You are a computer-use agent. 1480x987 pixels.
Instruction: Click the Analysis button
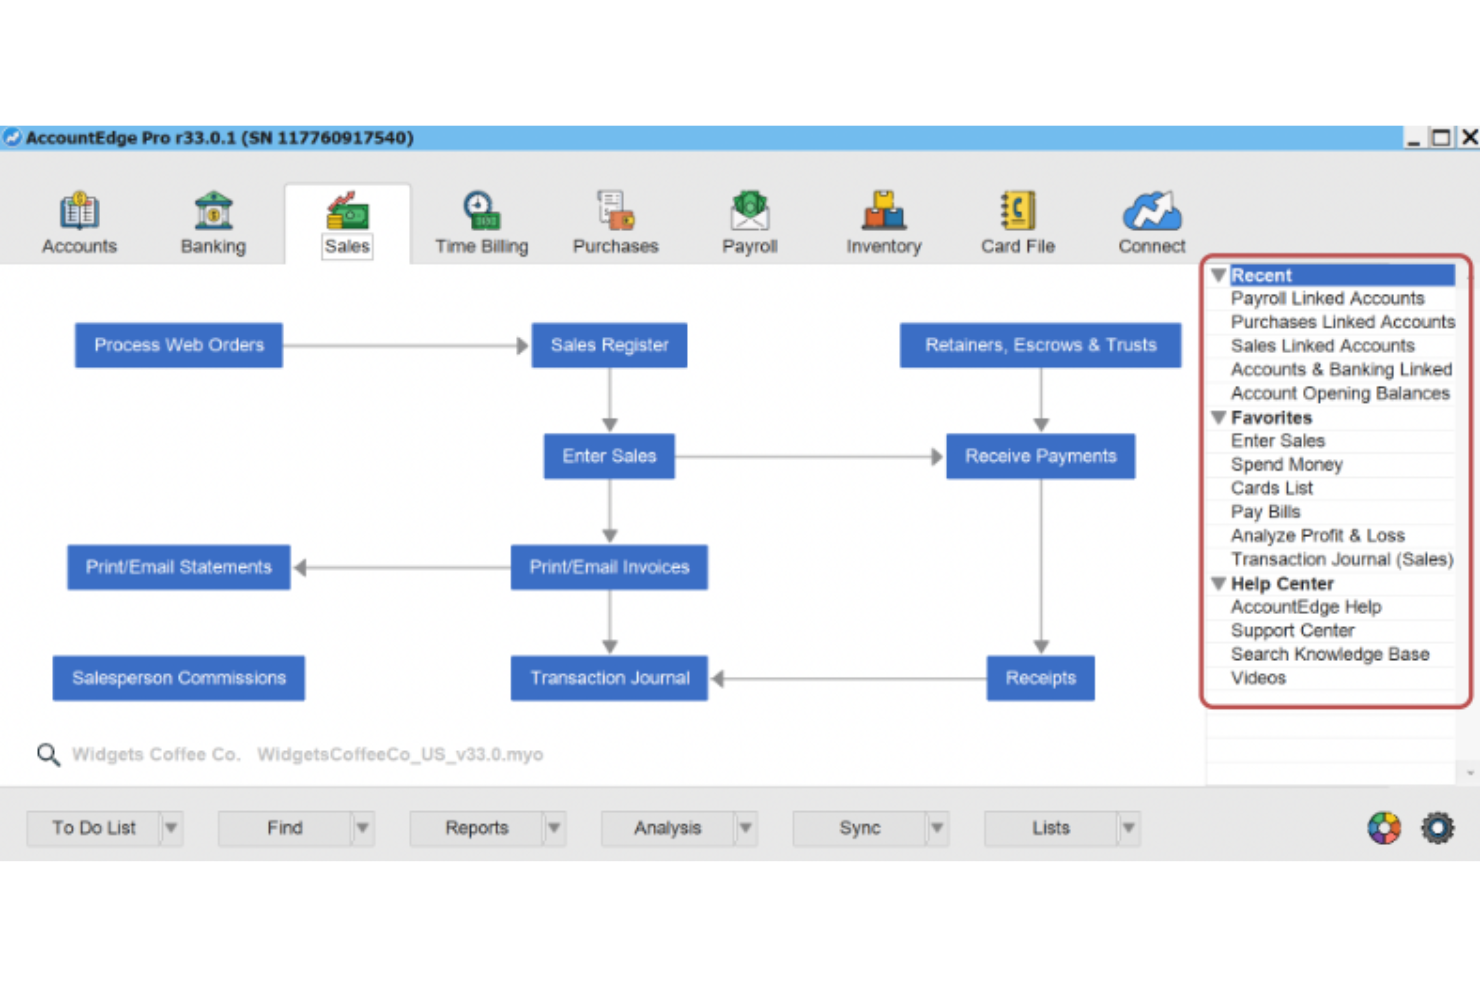(x=668, y=828)
